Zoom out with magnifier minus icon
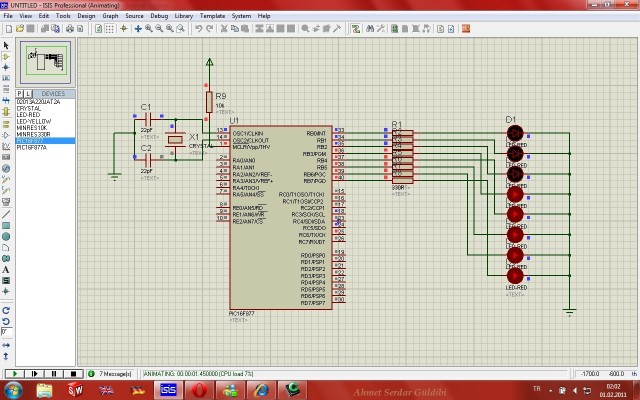The height and width of the screenshot is (400, 640). (159, 29)
